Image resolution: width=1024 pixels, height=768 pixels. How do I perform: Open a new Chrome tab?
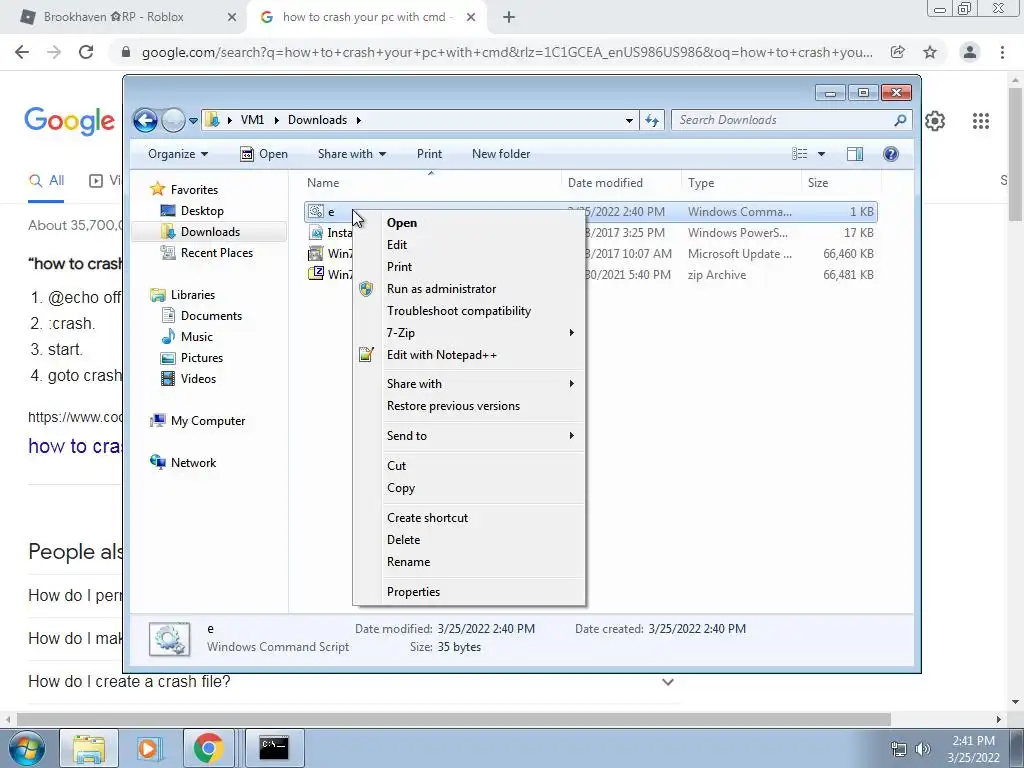pyautogui.click(x=509, y=18)
